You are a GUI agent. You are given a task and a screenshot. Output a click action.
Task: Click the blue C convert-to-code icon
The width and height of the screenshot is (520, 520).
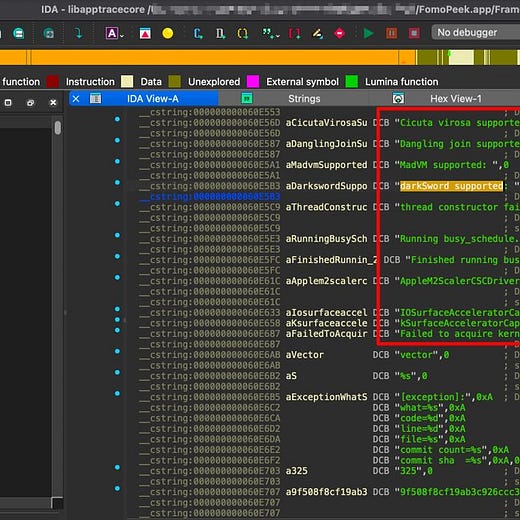[198, 33]
